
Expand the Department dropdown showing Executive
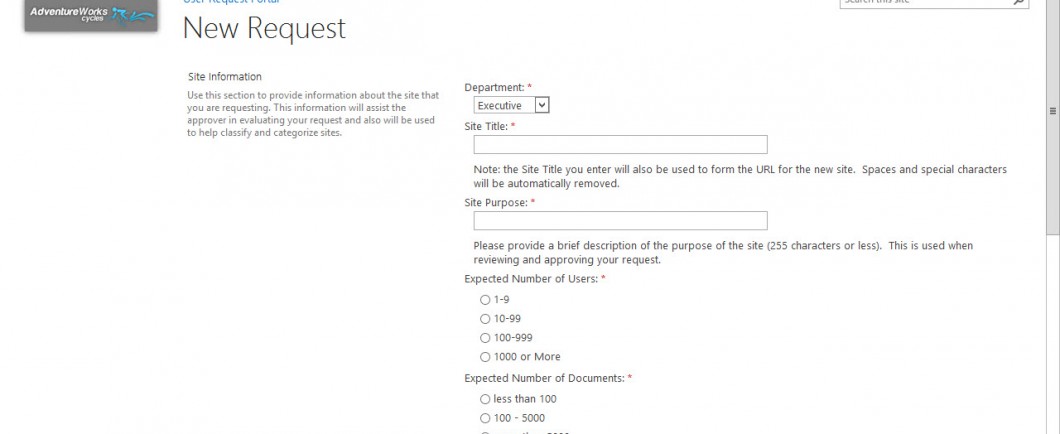coord(511,105)
